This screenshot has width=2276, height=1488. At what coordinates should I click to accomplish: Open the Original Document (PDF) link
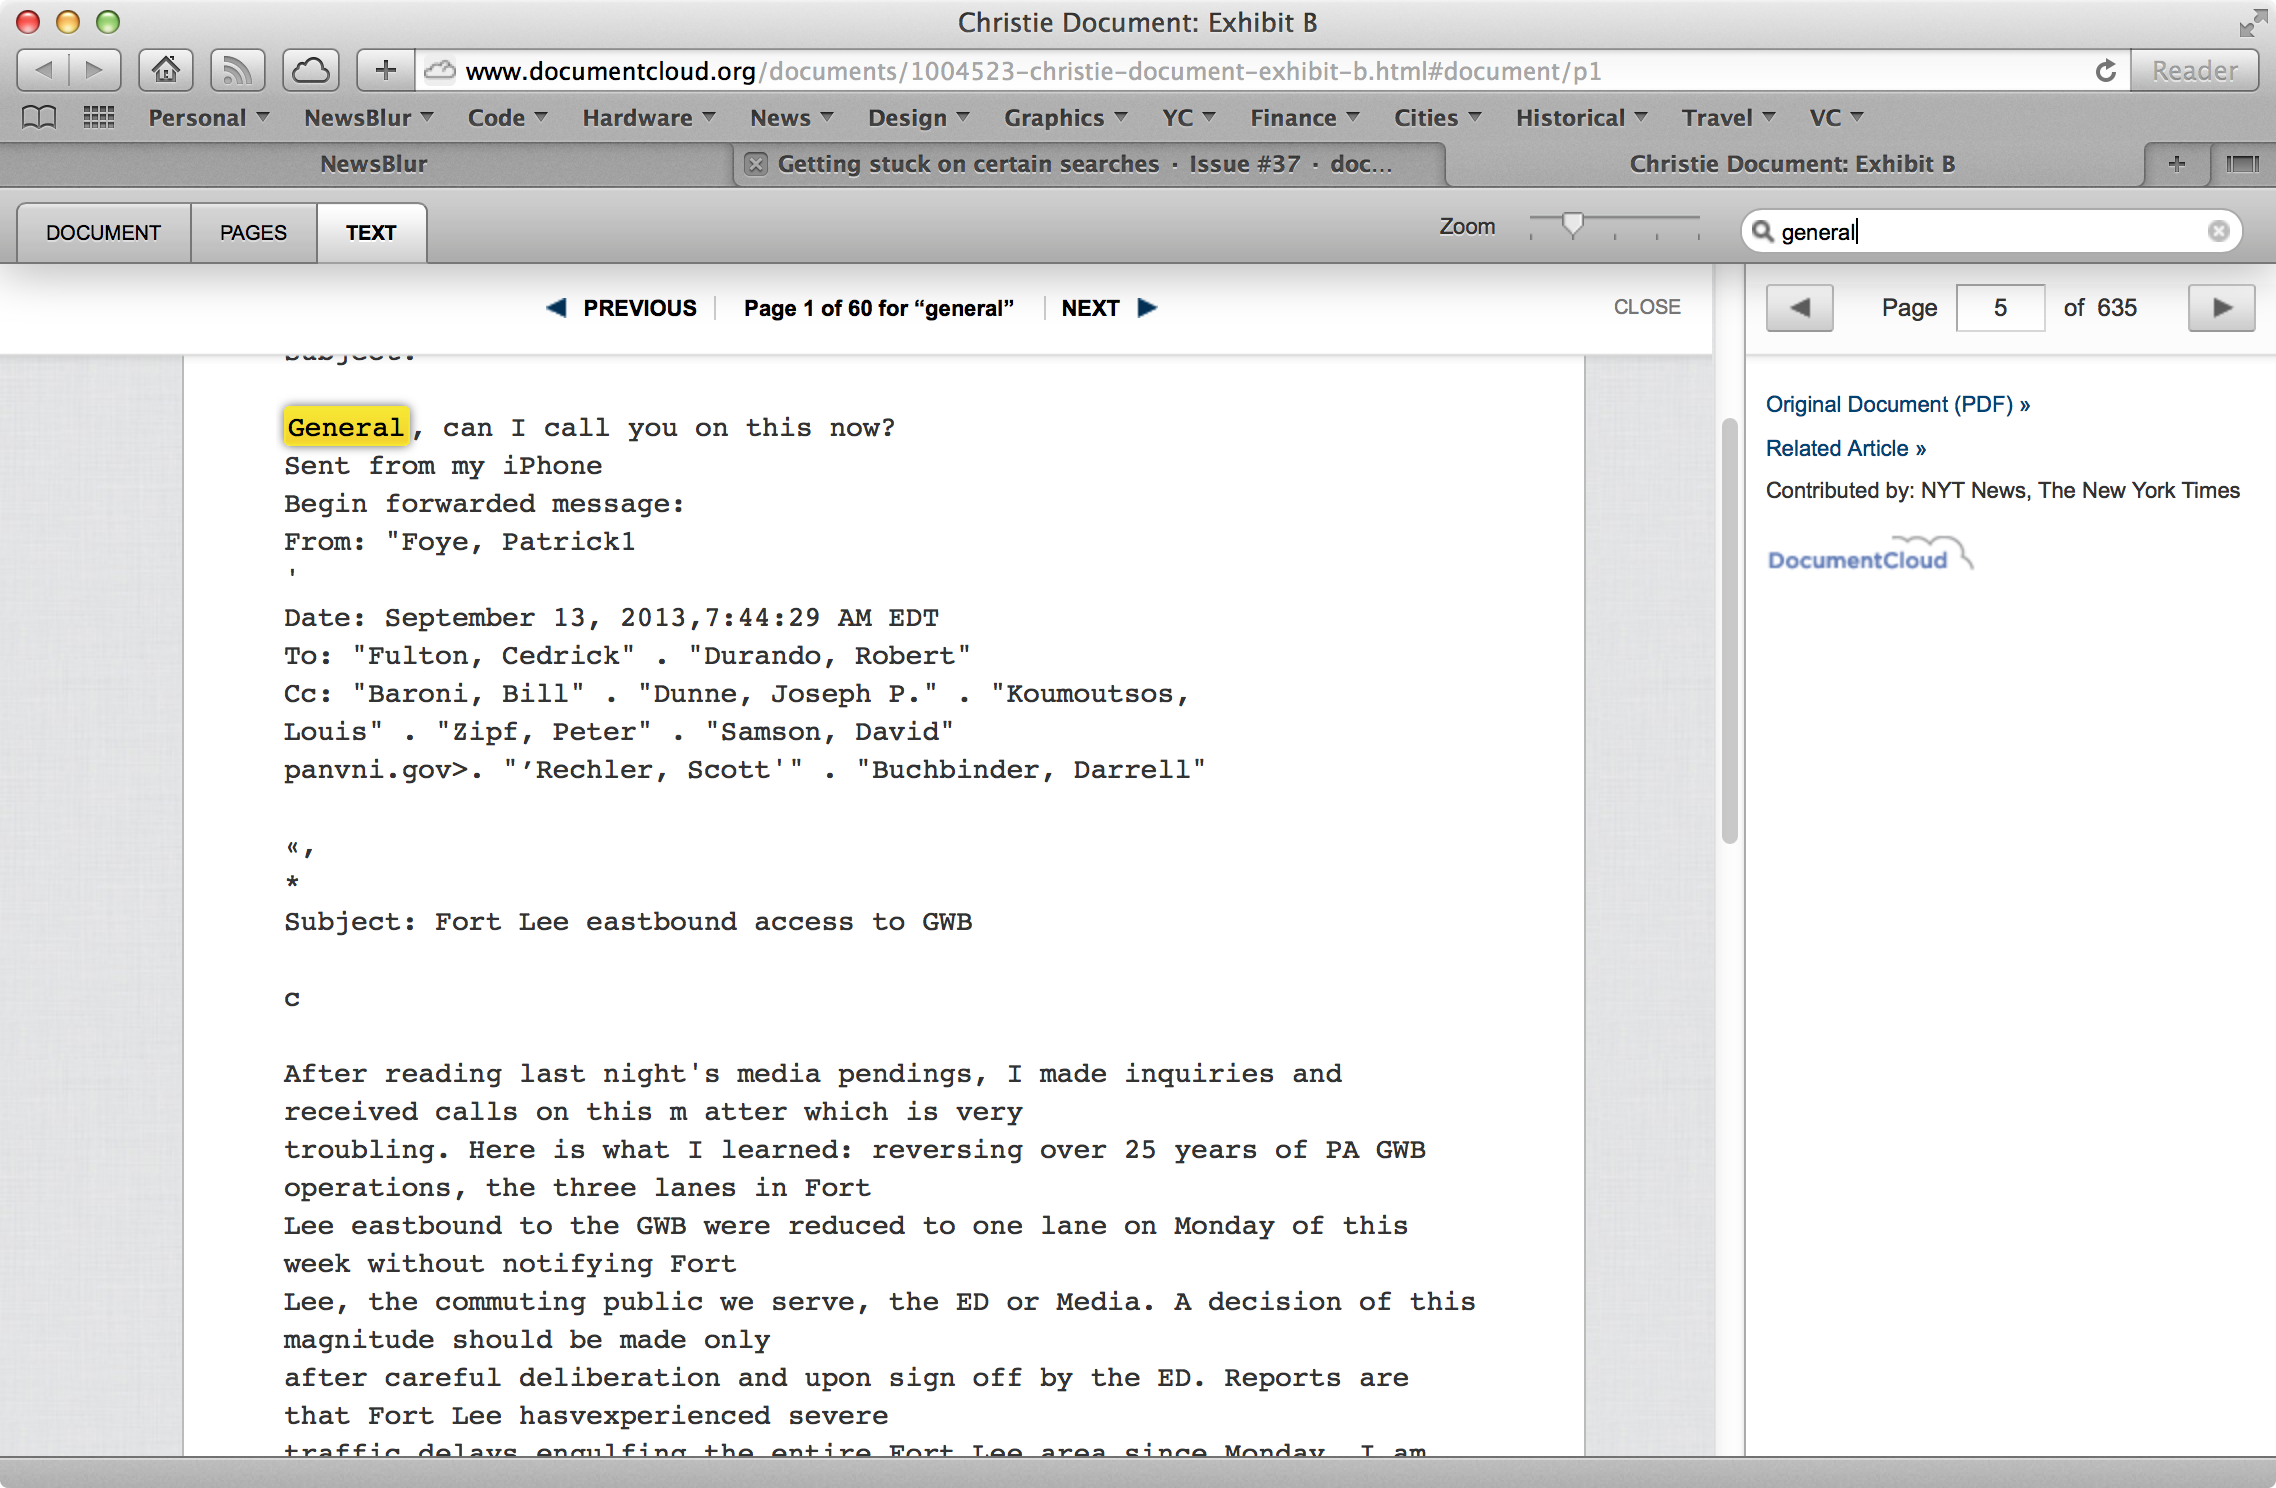tap(1897, 404)
